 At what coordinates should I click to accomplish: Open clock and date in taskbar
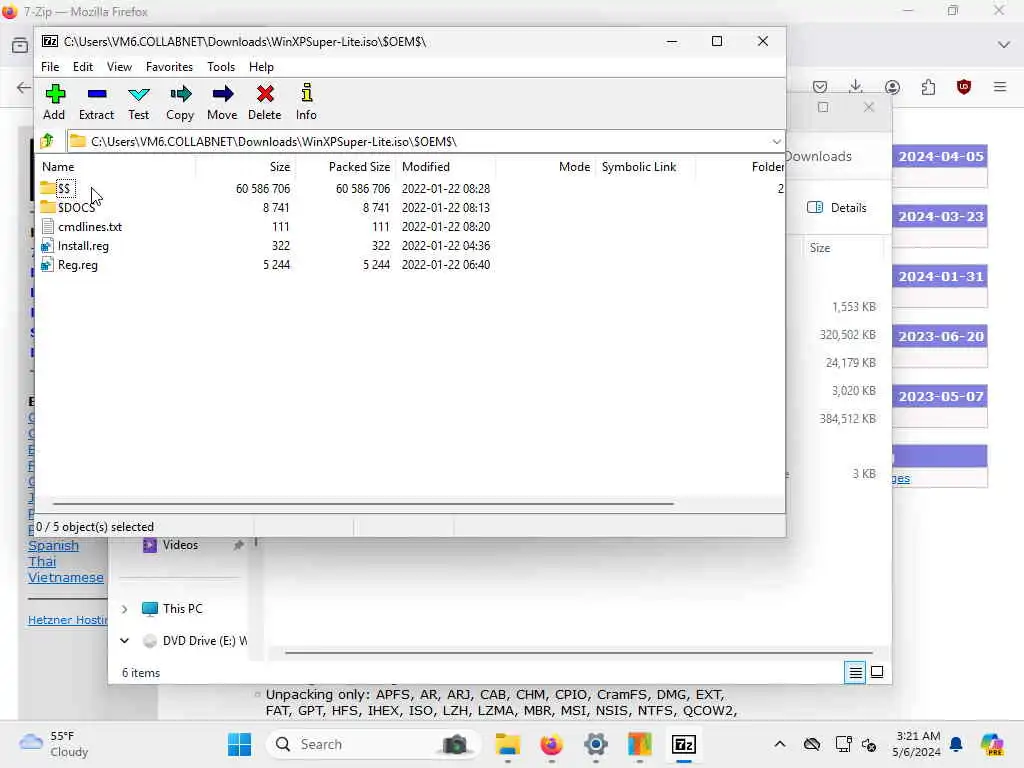pyautogui.click(x=918, y=744)
